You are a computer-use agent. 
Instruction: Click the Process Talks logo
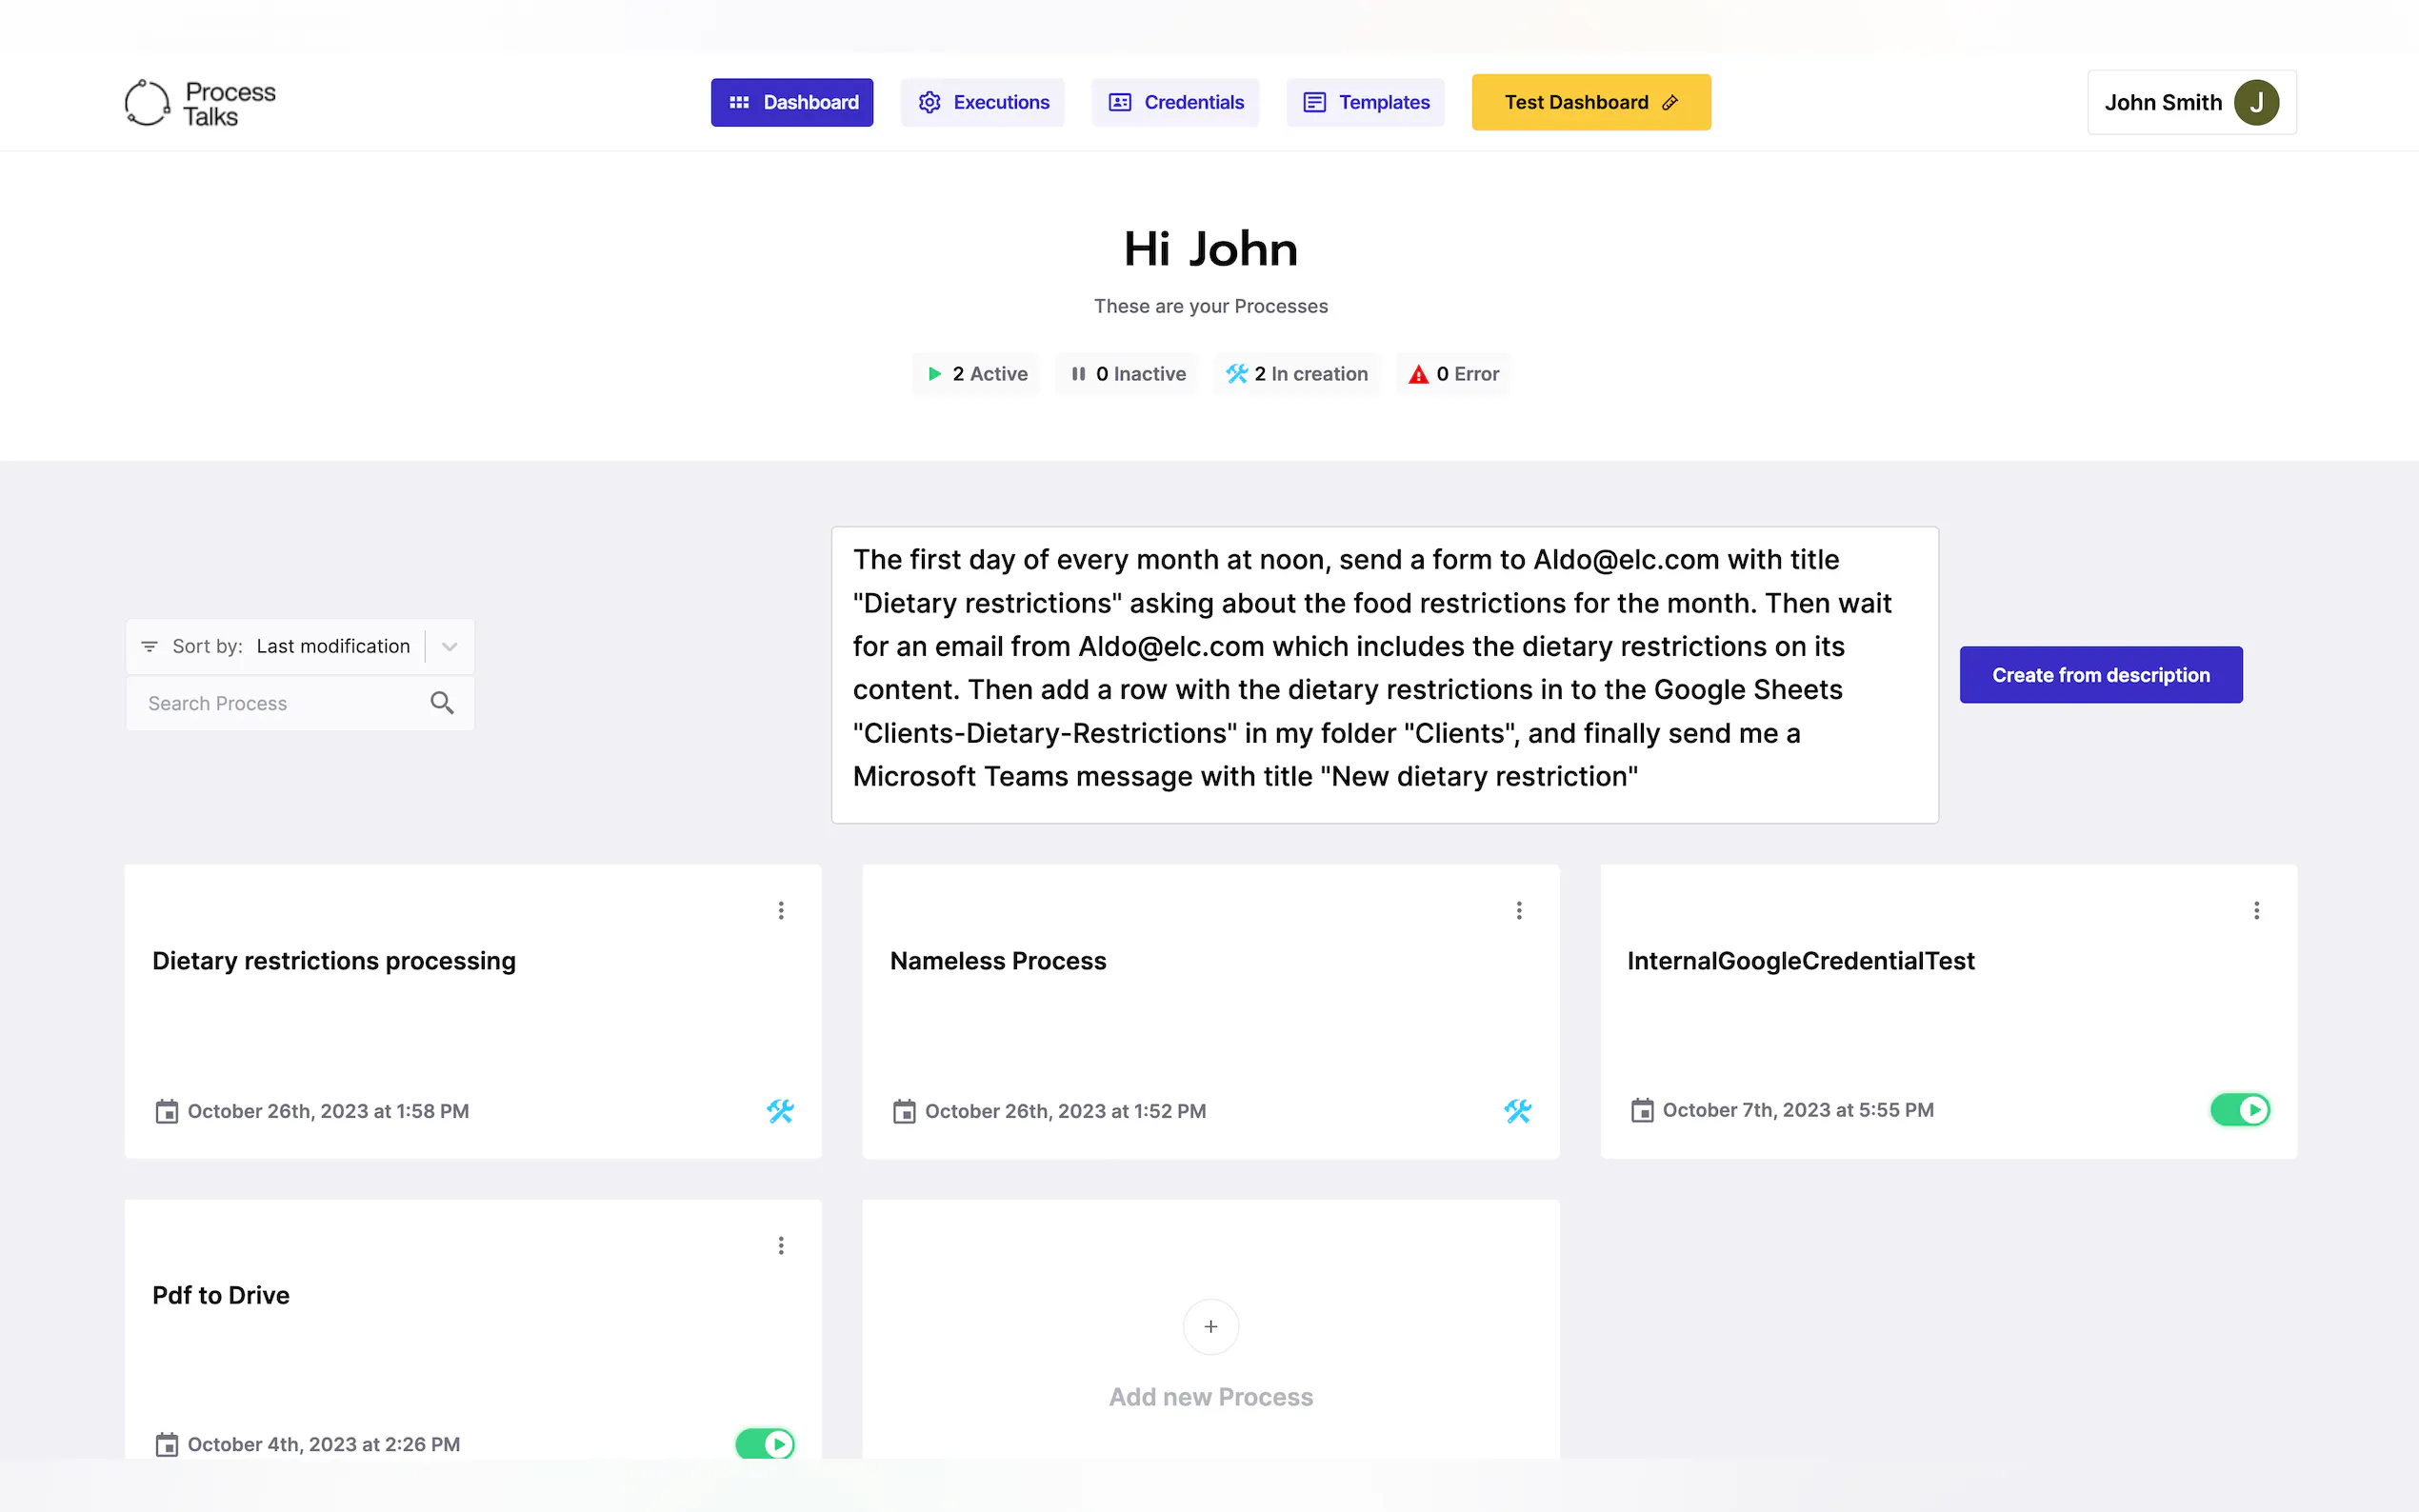pos(200,103)
